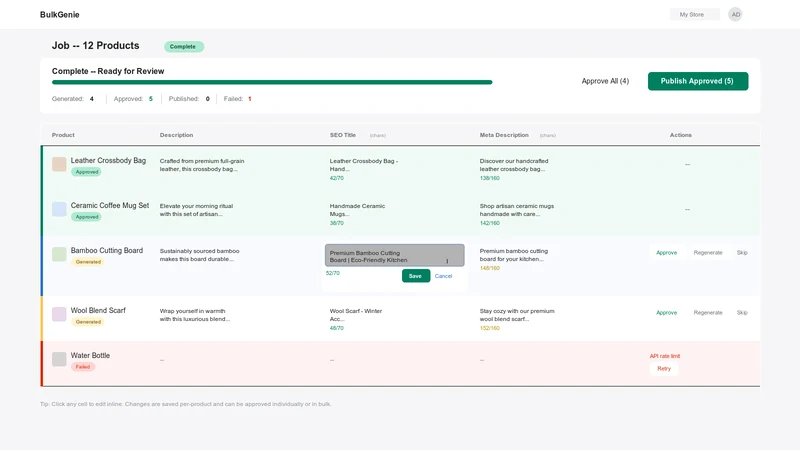Click Wool Blend Scarf thumbnail

tap(59, 314)
